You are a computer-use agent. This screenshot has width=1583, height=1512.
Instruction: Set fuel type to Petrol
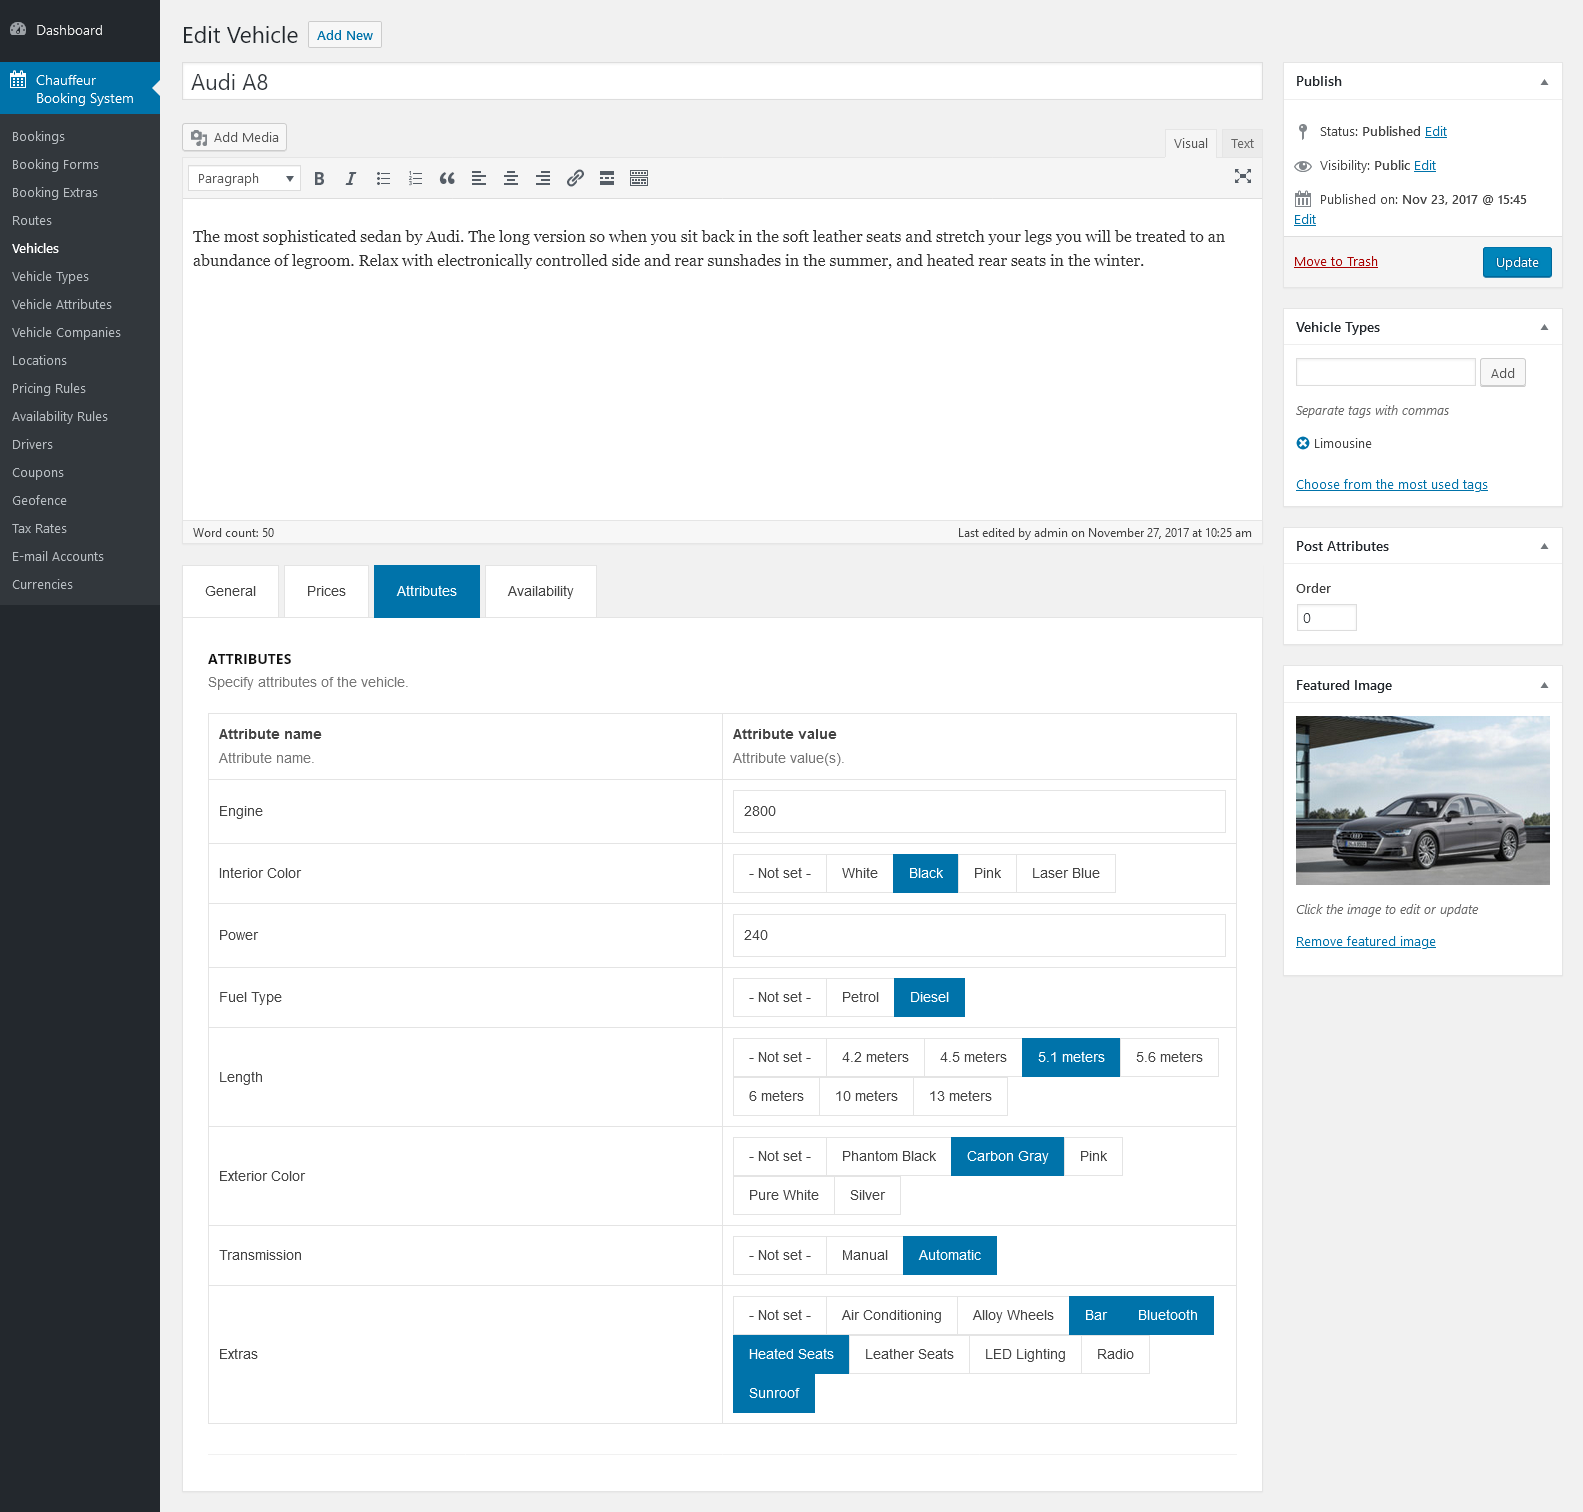click(860, 998)
